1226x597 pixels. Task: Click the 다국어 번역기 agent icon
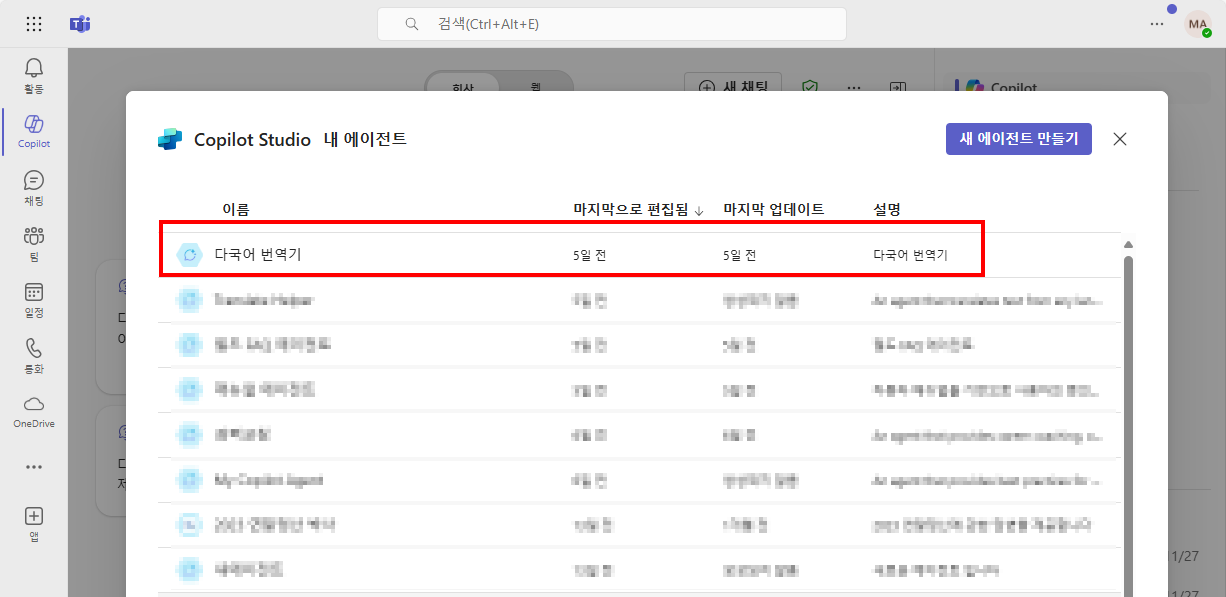coord(189,255)
